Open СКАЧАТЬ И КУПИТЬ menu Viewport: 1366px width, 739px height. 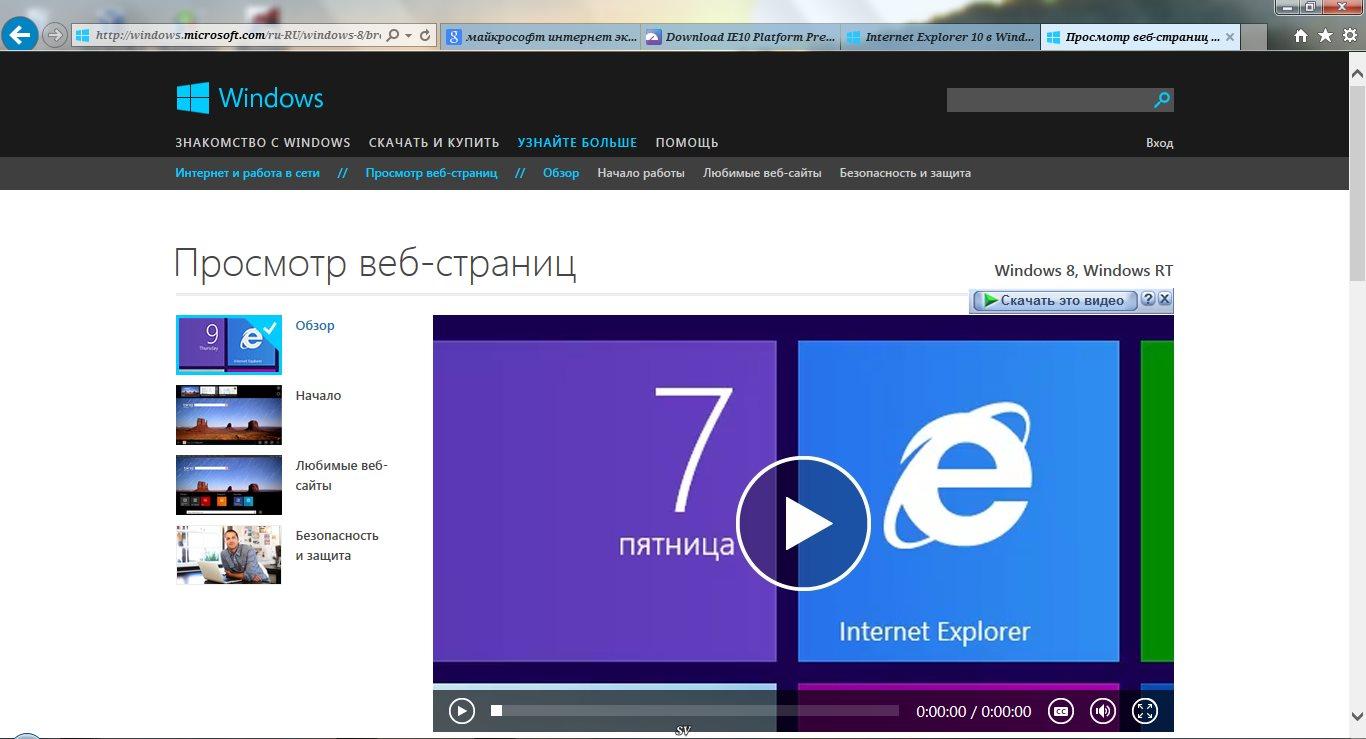tap(434, 143)
